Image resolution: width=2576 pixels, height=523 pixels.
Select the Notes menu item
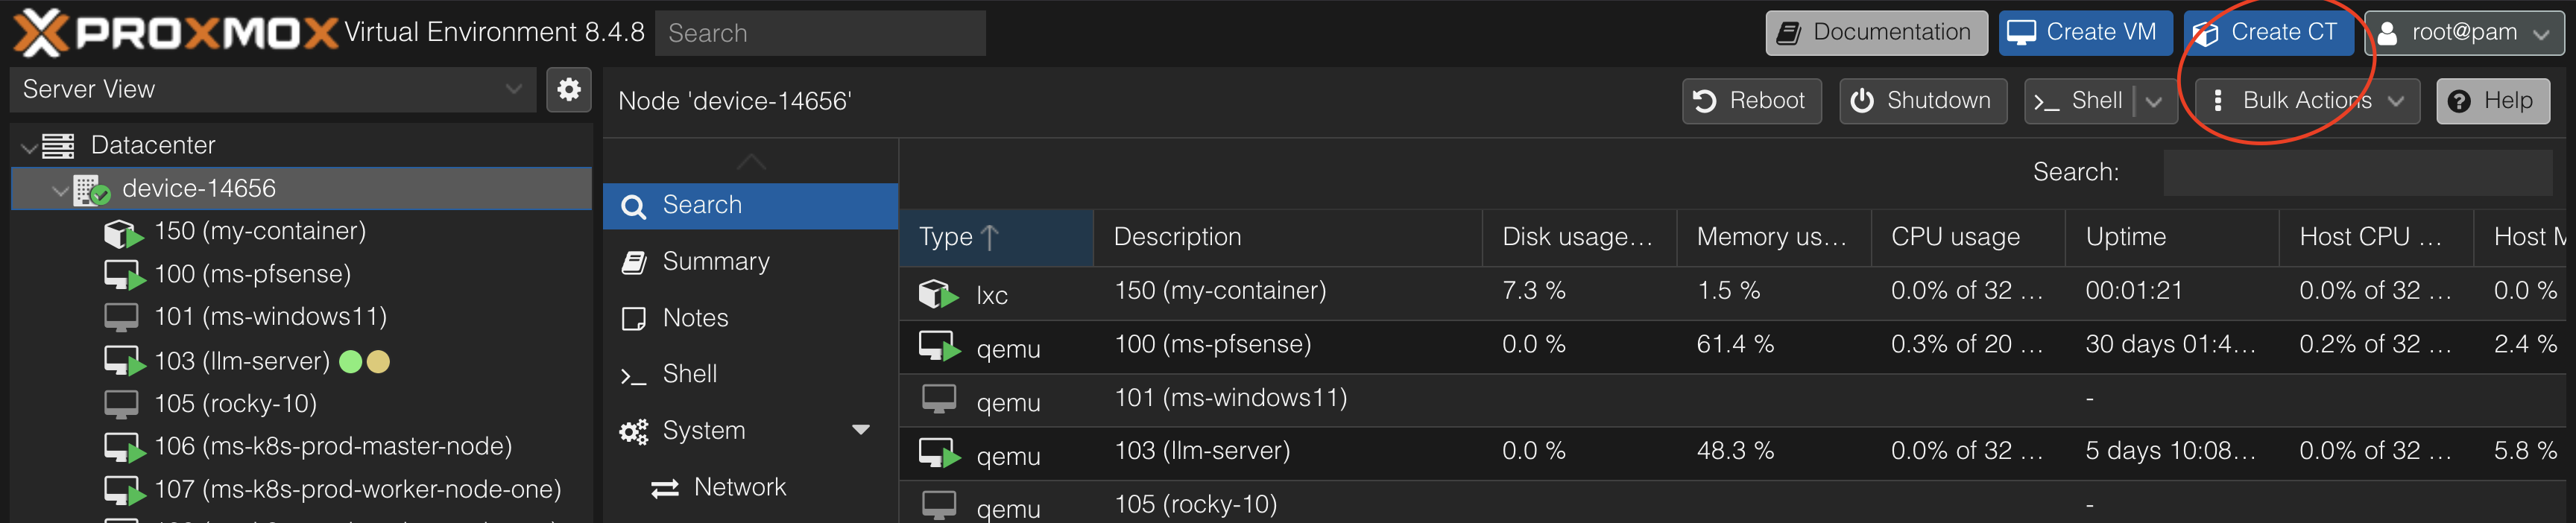point(695,318)
